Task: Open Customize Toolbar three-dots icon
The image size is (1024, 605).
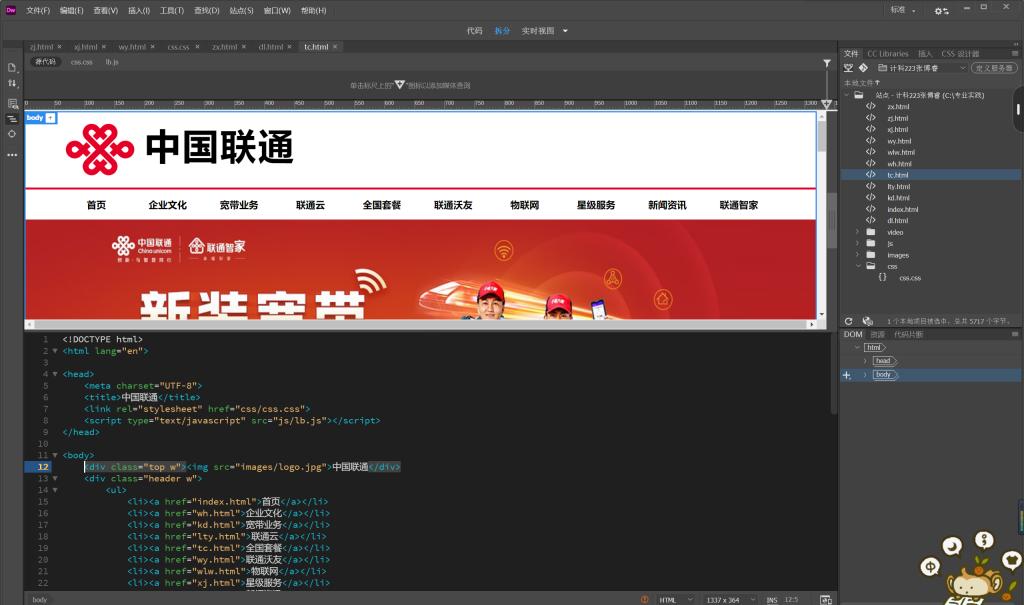Action: 12,155
